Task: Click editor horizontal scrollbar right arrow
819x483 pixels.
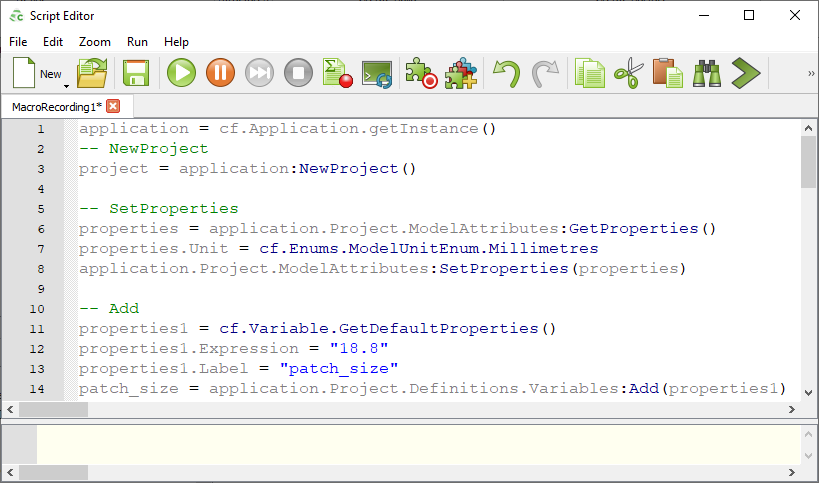Action: (x=792, y=409)
